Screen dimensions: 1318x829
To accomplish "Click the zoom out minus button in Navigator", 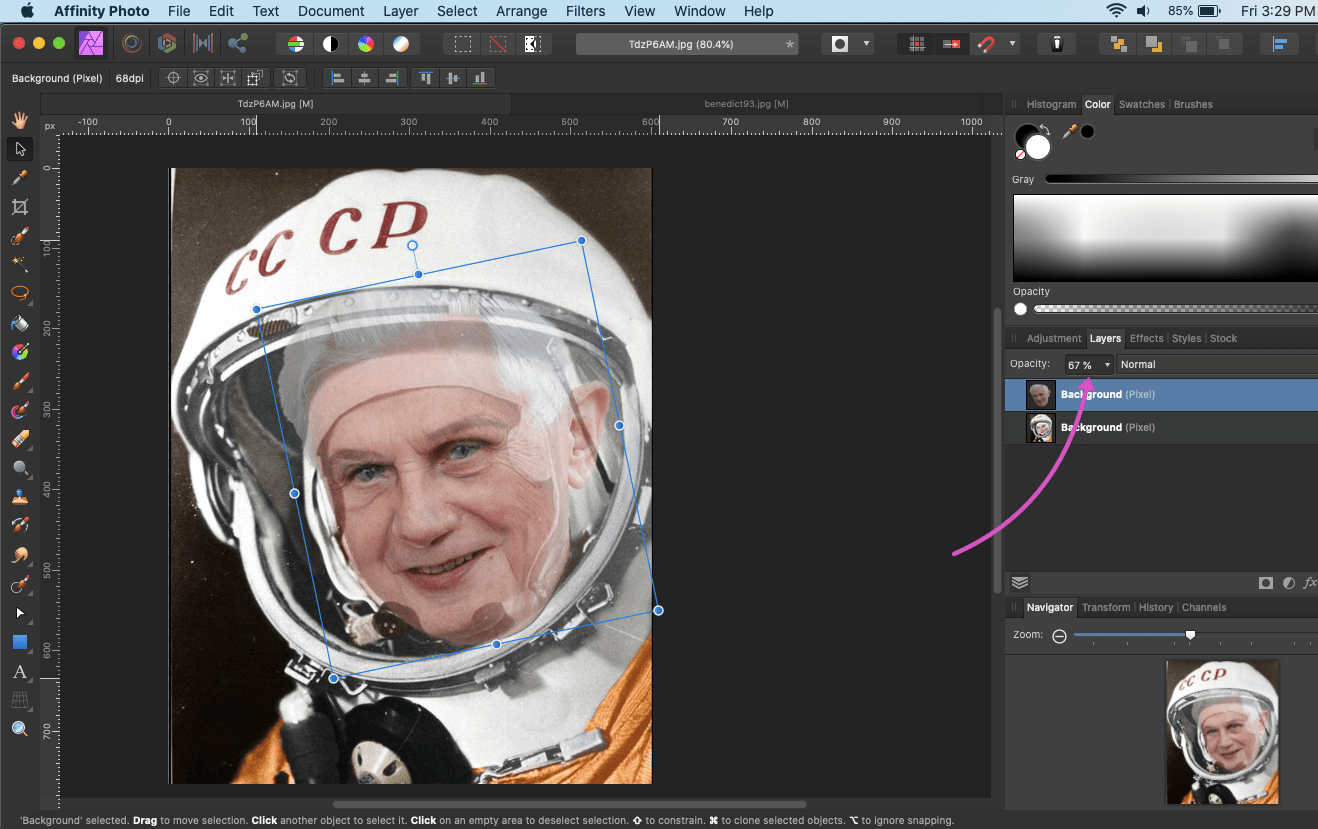I will pos(1059,636).
